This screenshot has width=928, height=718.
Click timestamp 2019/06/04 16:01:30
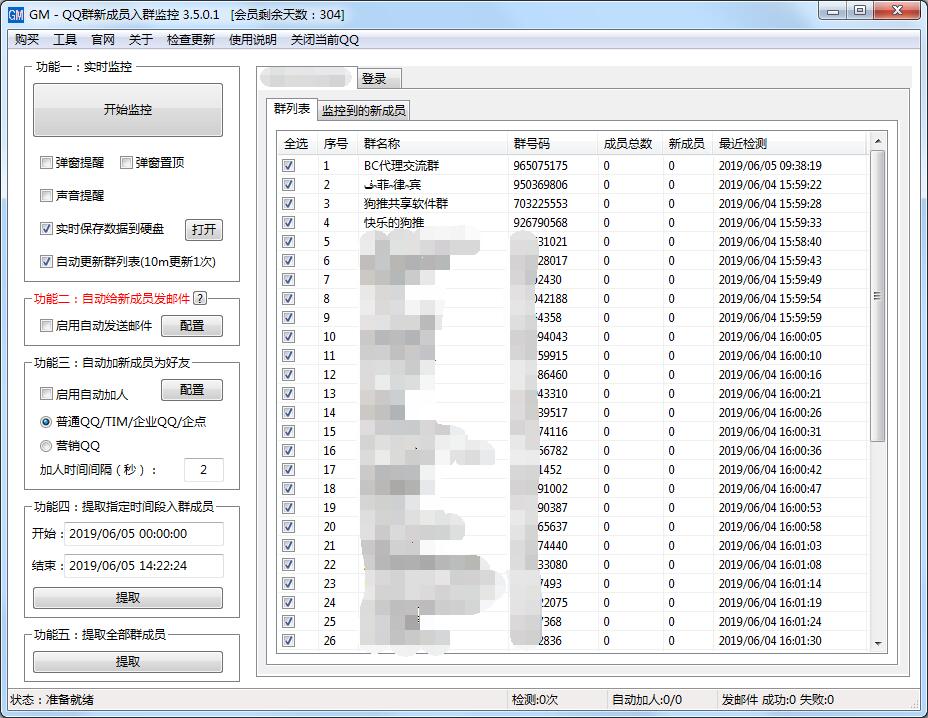770,640
